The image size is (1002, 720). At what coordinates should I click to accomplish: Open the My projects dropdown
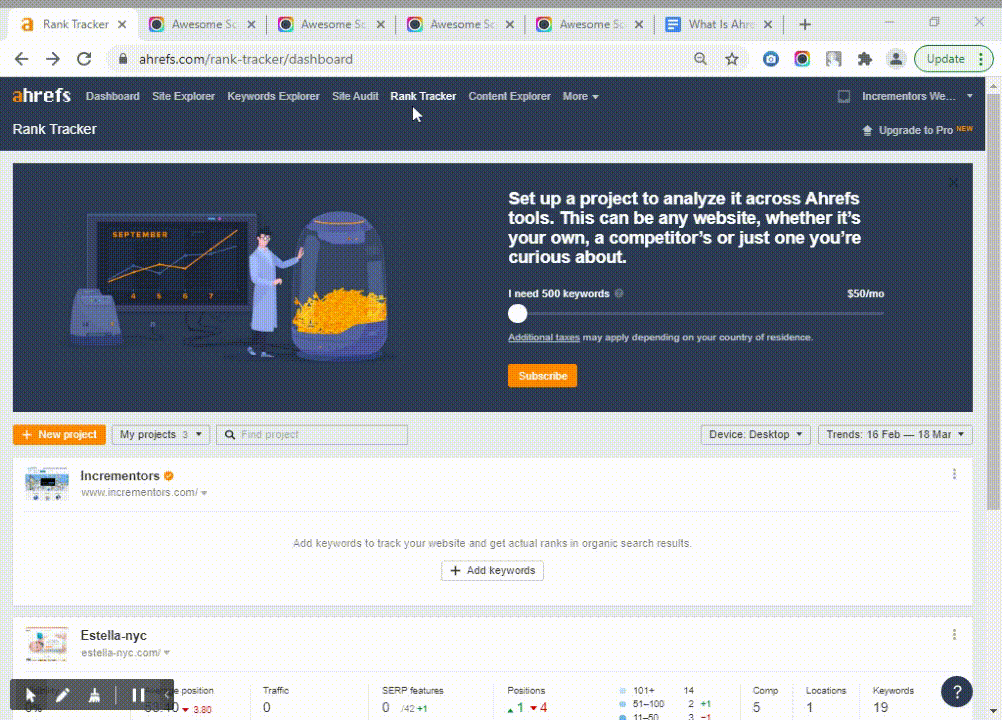tap(160, 434)
